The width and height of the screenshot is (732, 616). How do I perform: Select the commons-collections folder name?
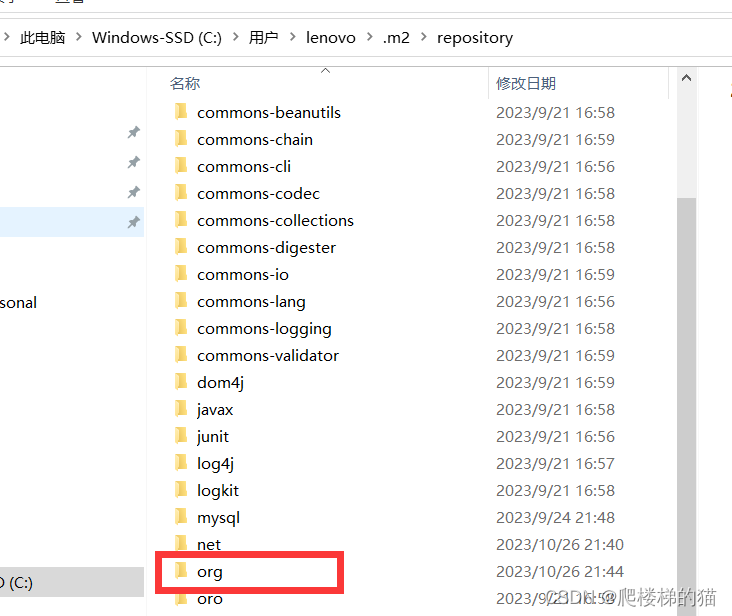[275, 221]
